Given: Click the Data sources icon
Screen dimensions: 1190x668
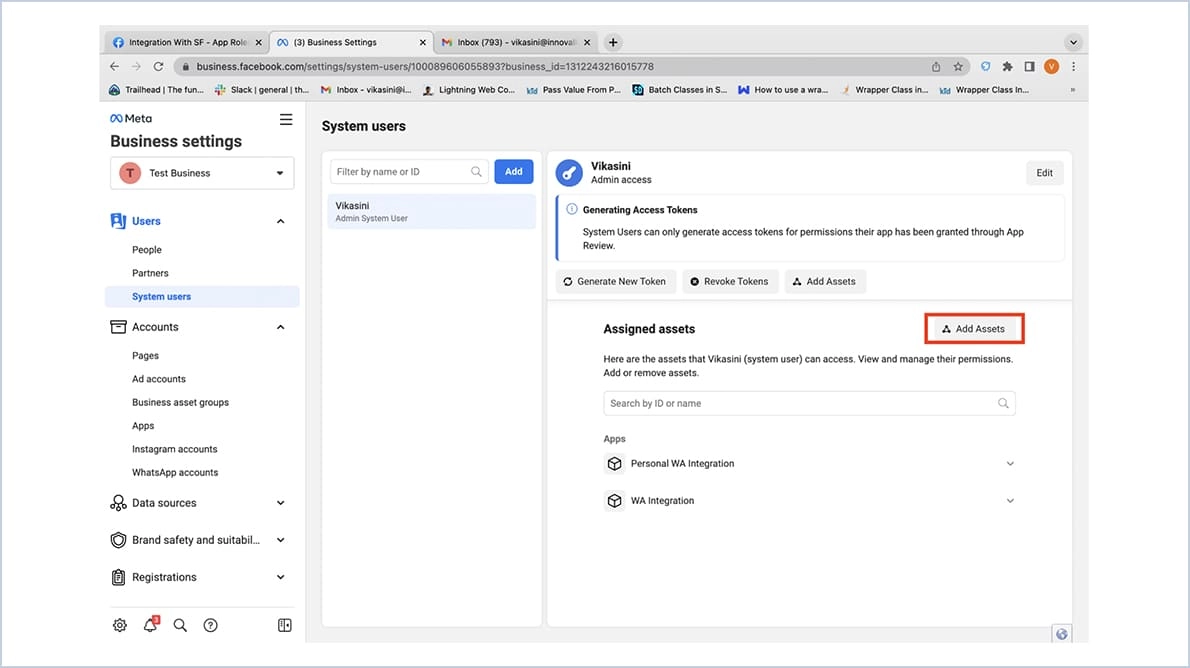Looking at the screenshot, I should pos(118,503).
